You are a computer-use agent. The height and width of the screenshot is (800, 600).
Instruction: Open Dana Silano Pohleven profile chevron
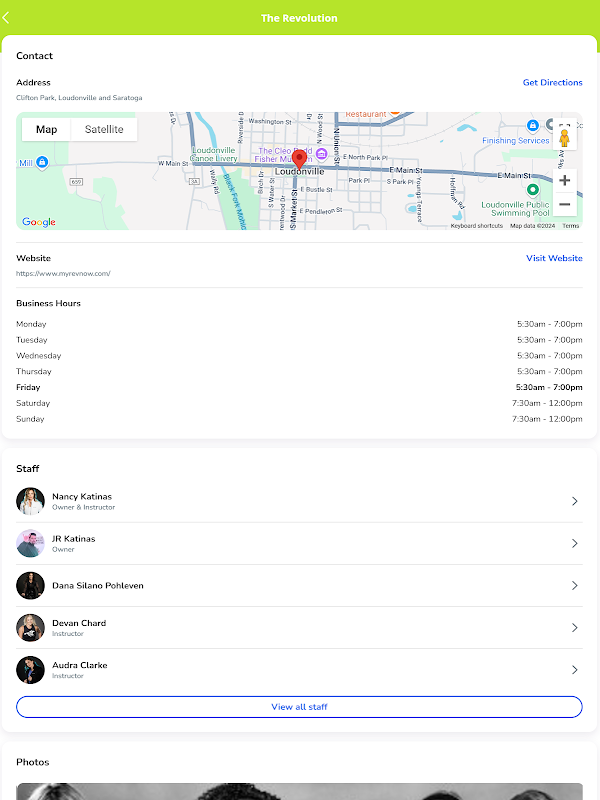point(574,585)
